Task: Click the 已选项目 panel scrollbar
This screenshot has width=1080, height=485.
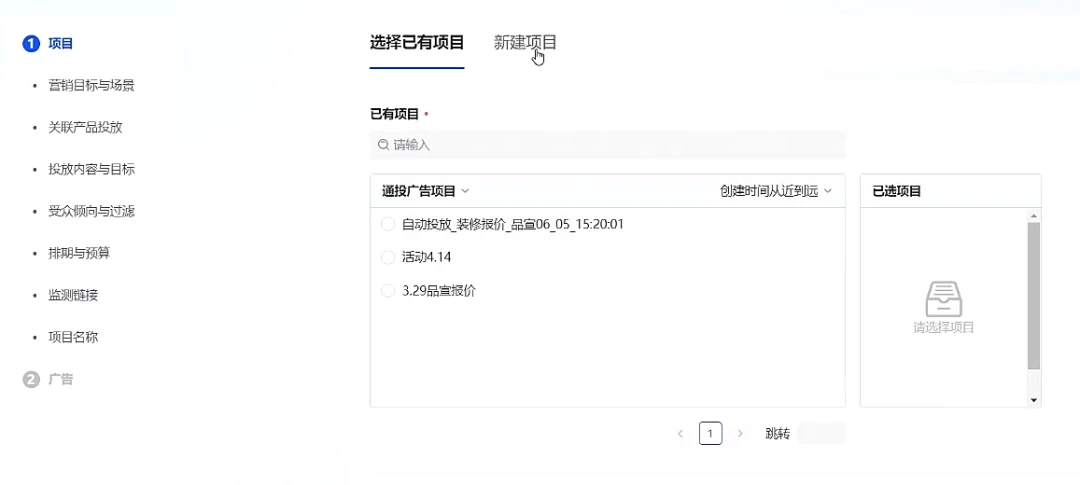Action: coord(1034,295)
